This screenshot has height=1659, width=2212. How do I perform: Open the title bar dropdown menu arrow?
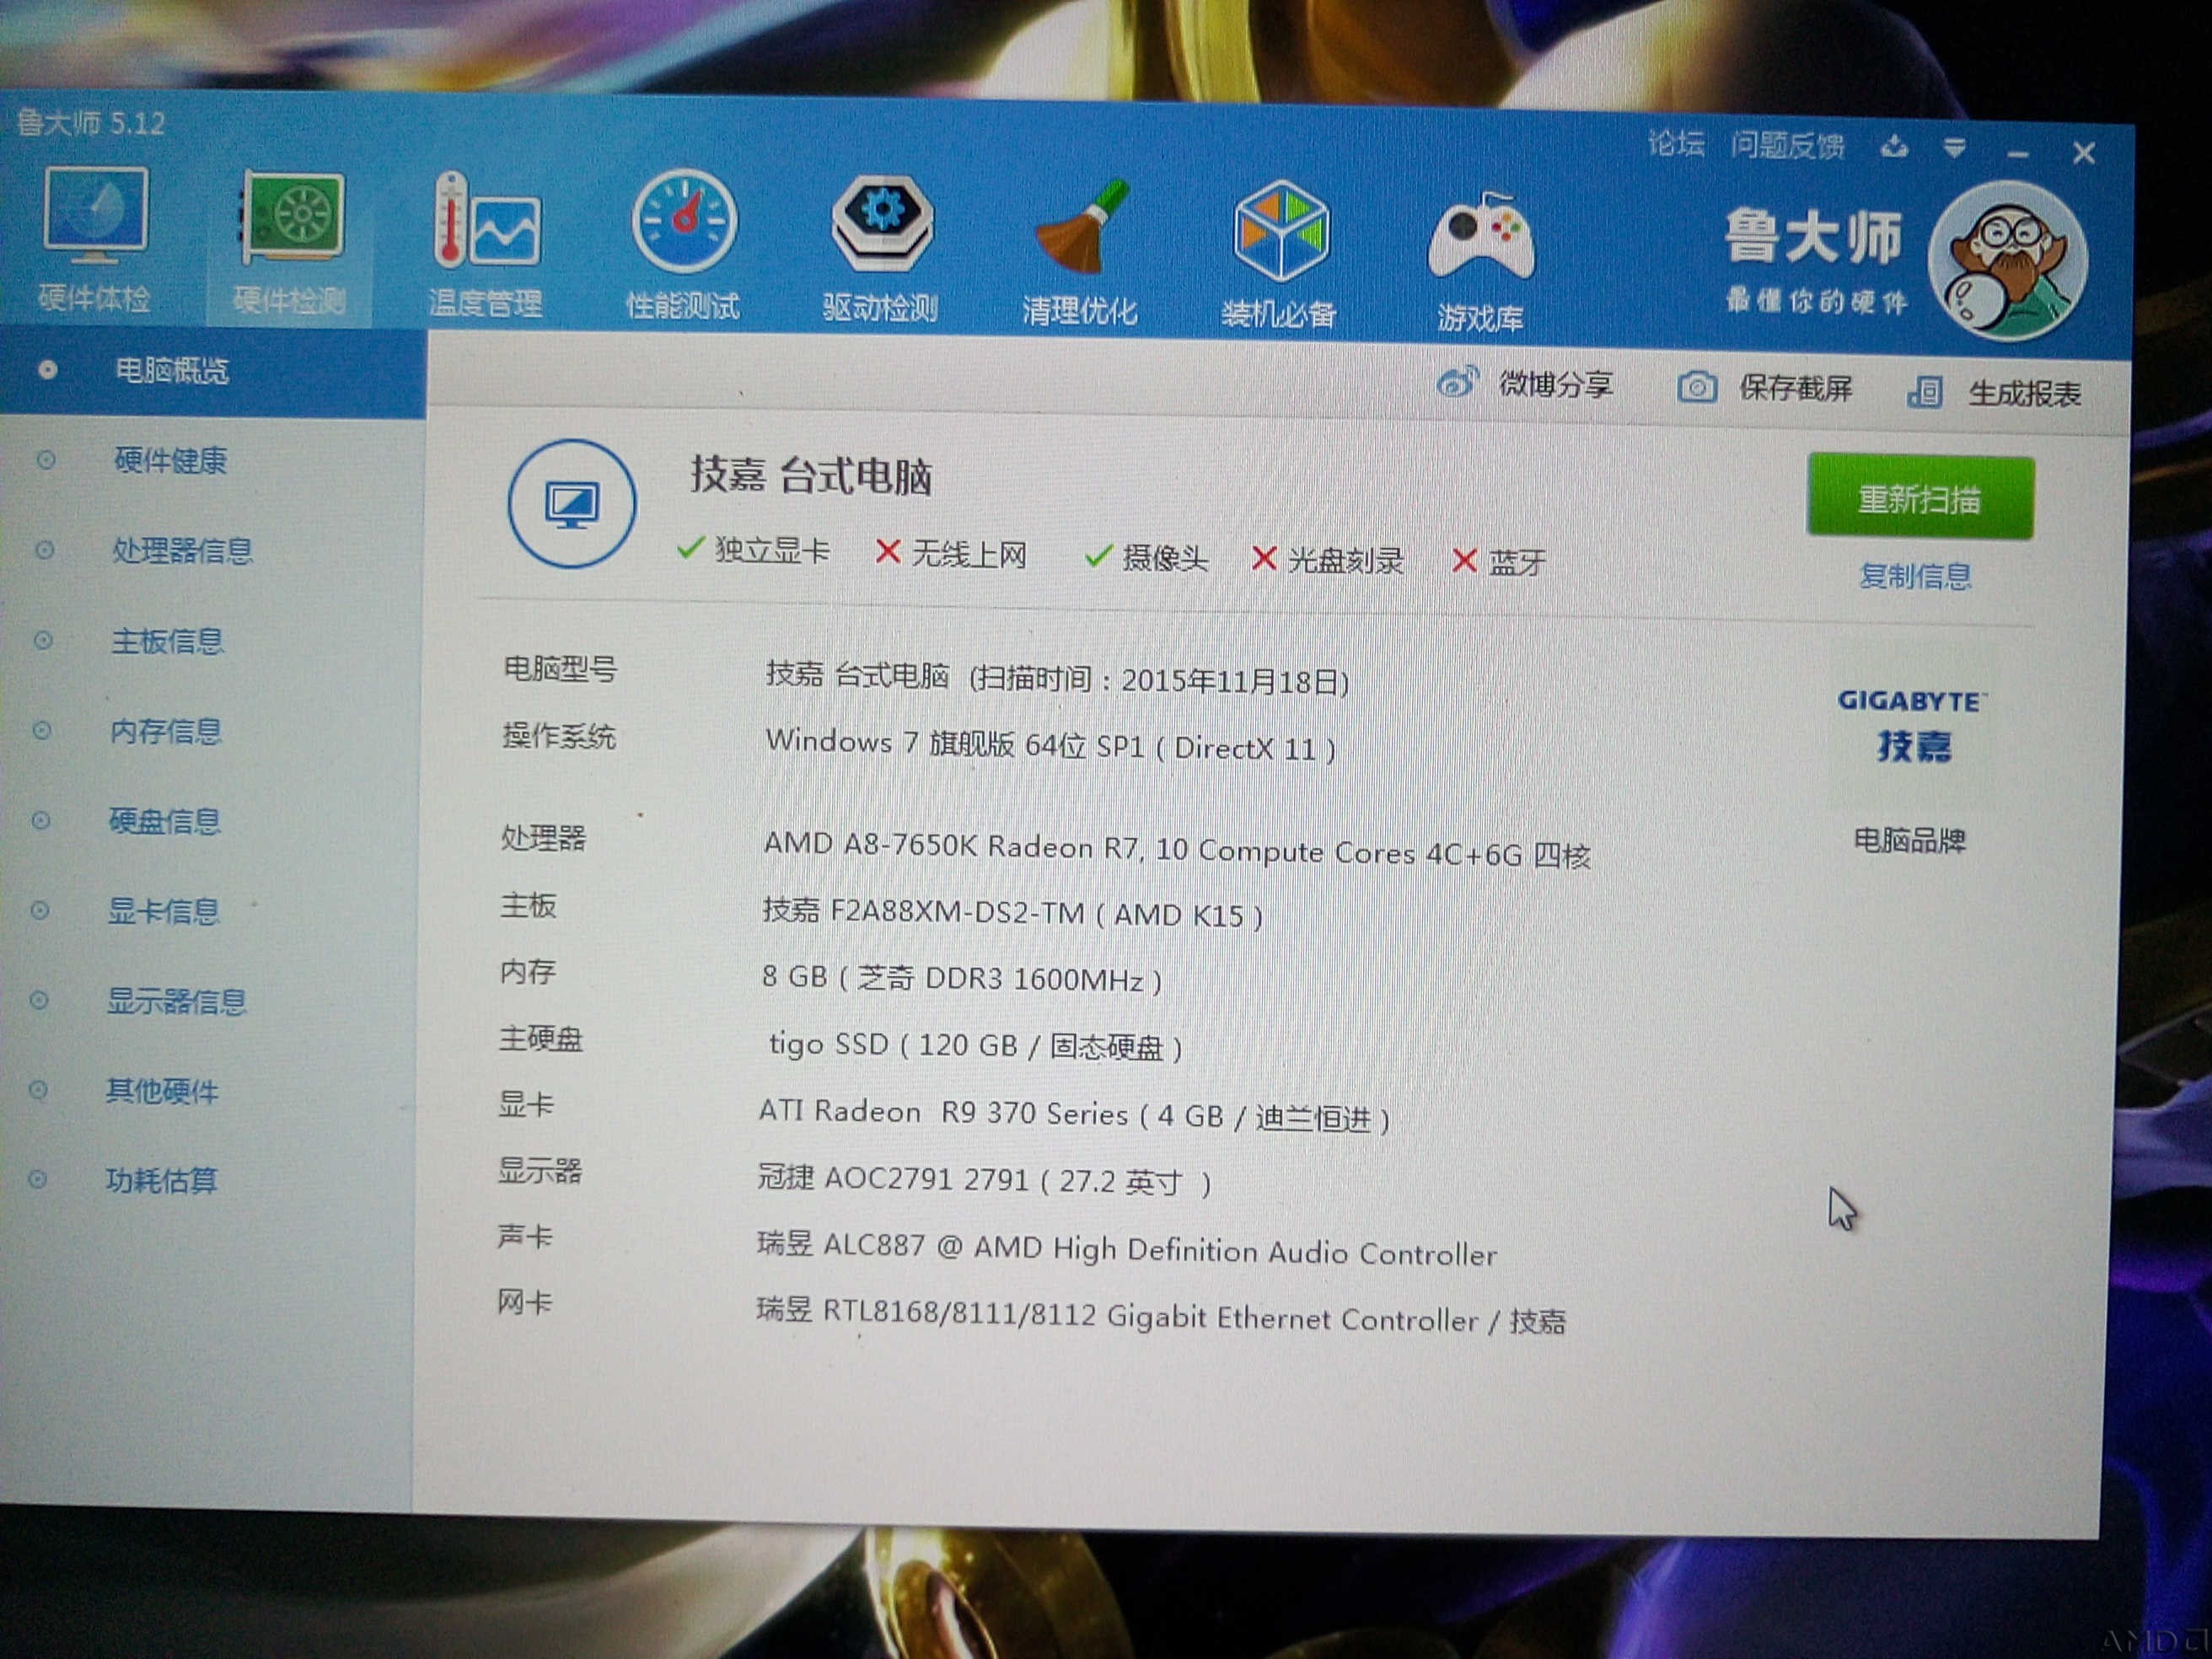pos(1955,149)
